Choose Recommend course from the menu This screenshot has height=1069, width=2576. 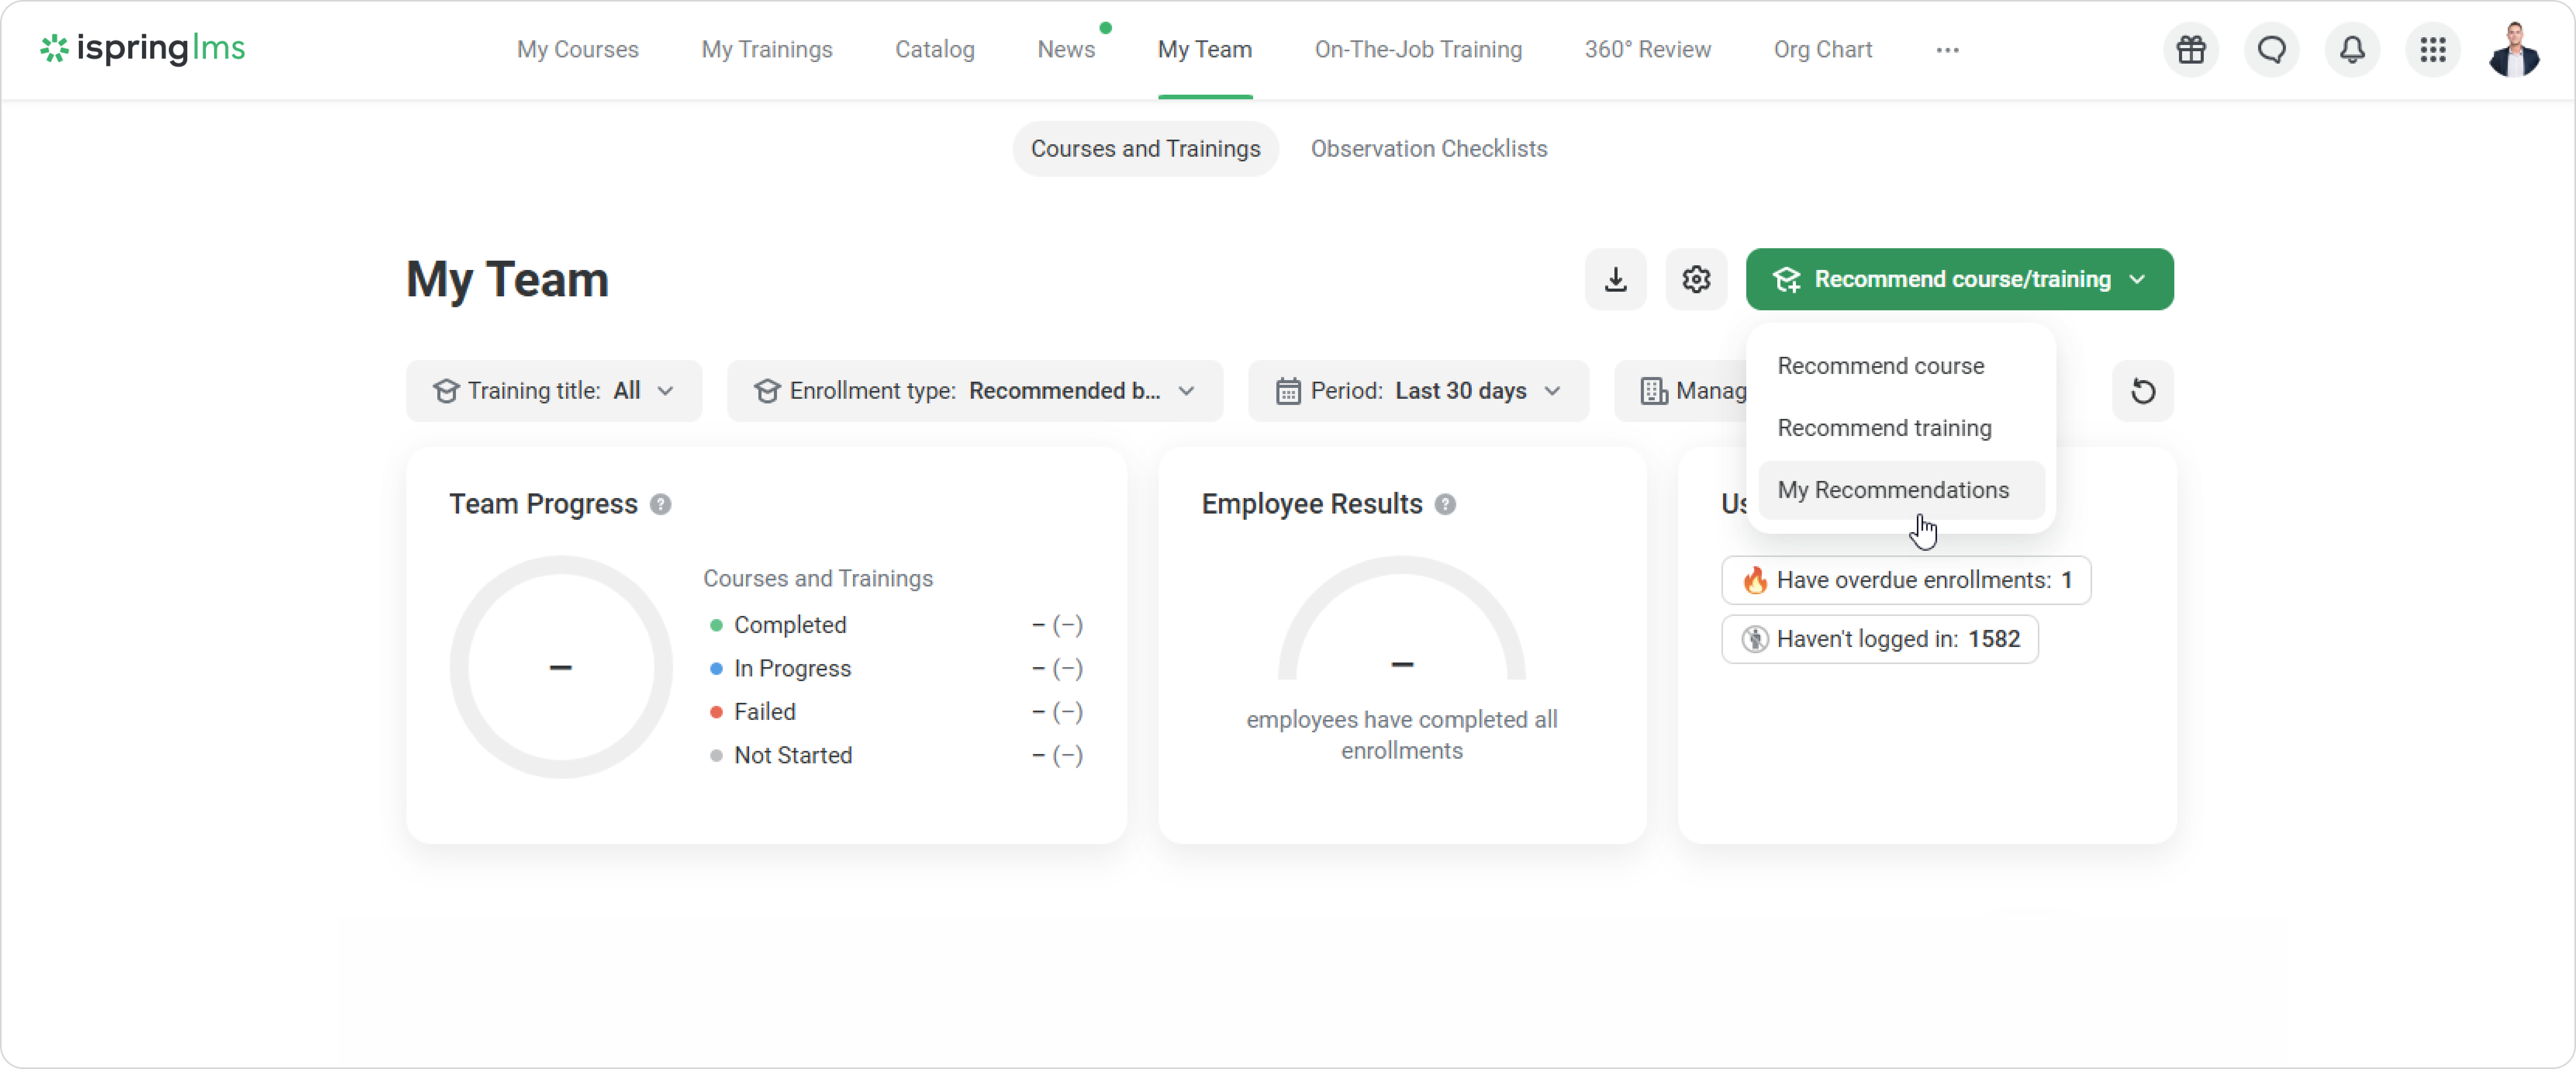coord(1880,366)
